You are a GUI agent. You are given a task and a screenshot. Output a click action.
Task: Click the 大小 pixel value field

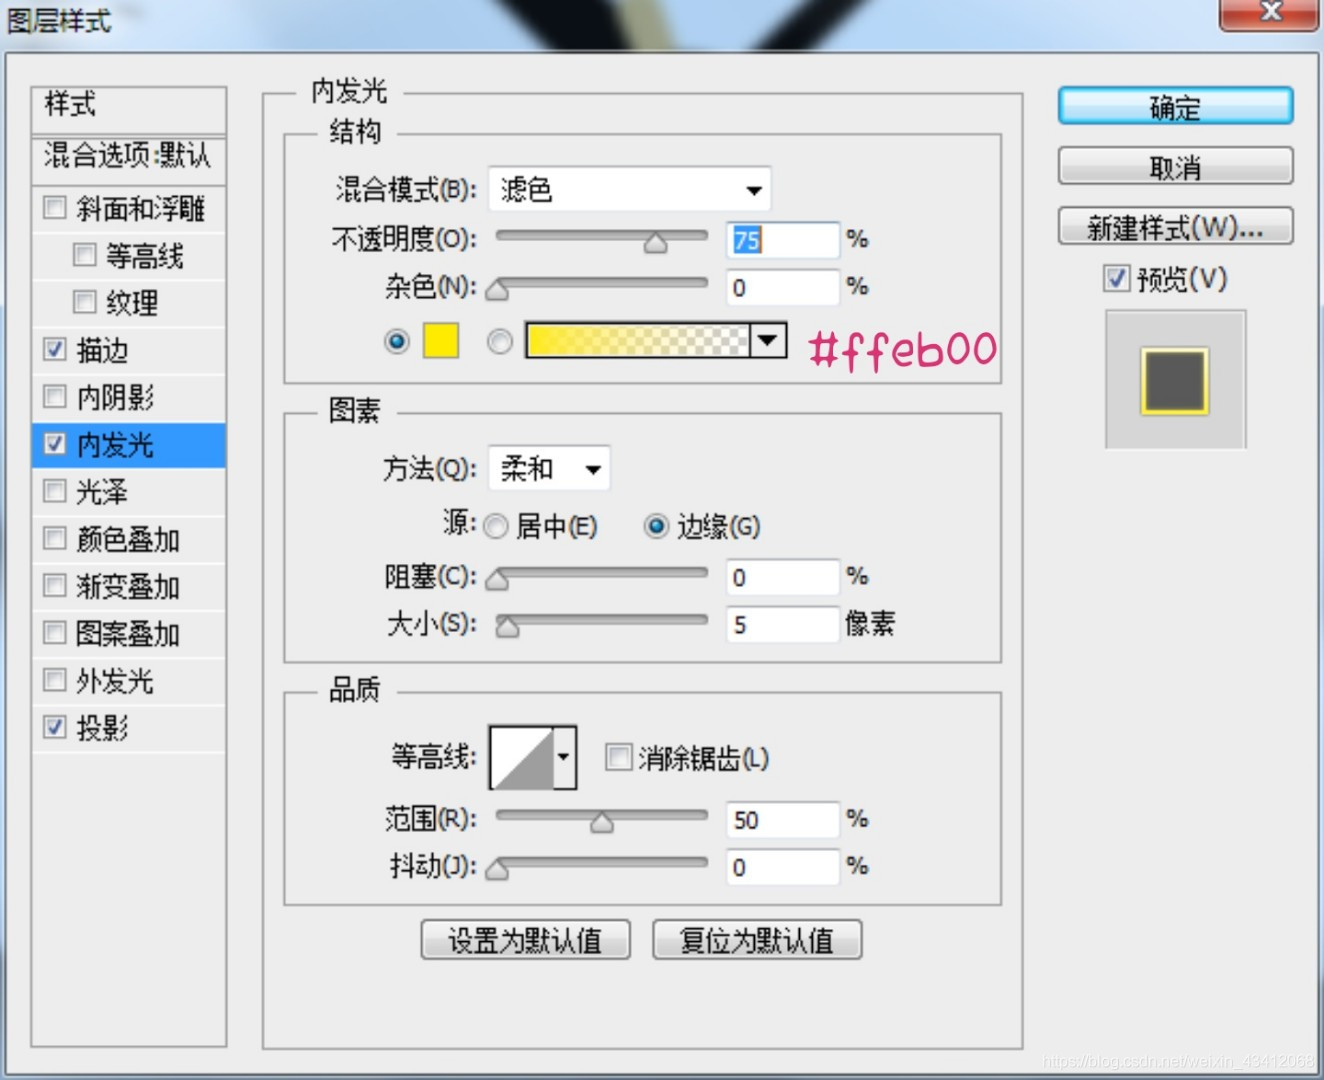tap(782, 625)
